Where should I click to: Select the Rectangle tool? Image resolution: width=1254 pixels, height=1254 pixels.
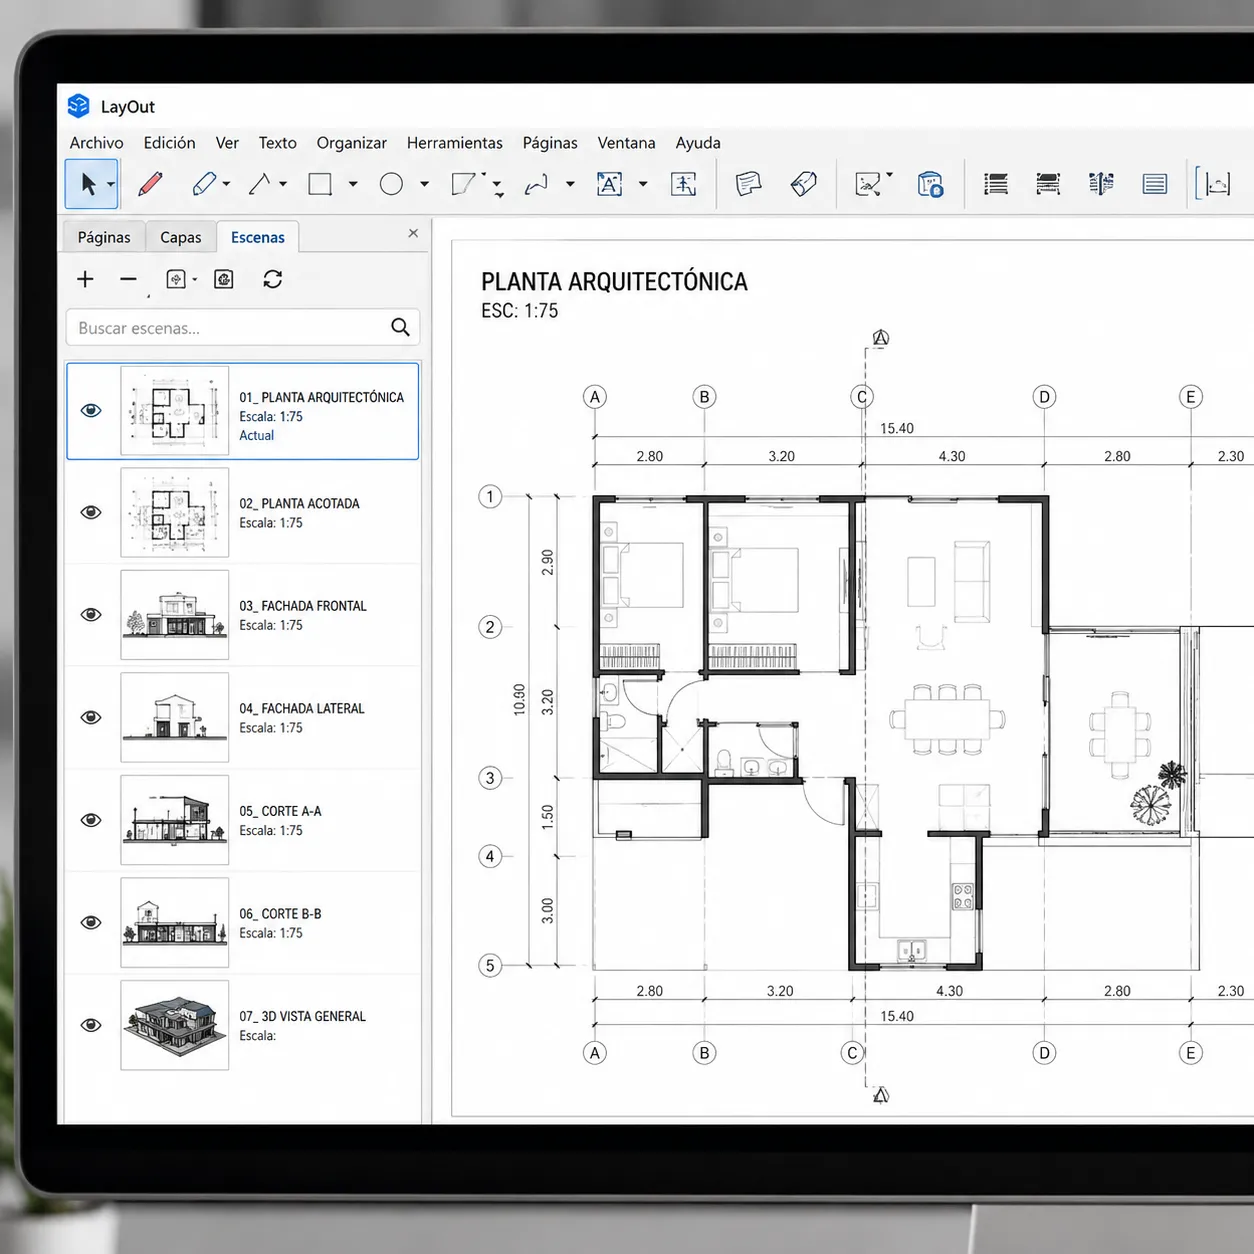coord(320,184)
